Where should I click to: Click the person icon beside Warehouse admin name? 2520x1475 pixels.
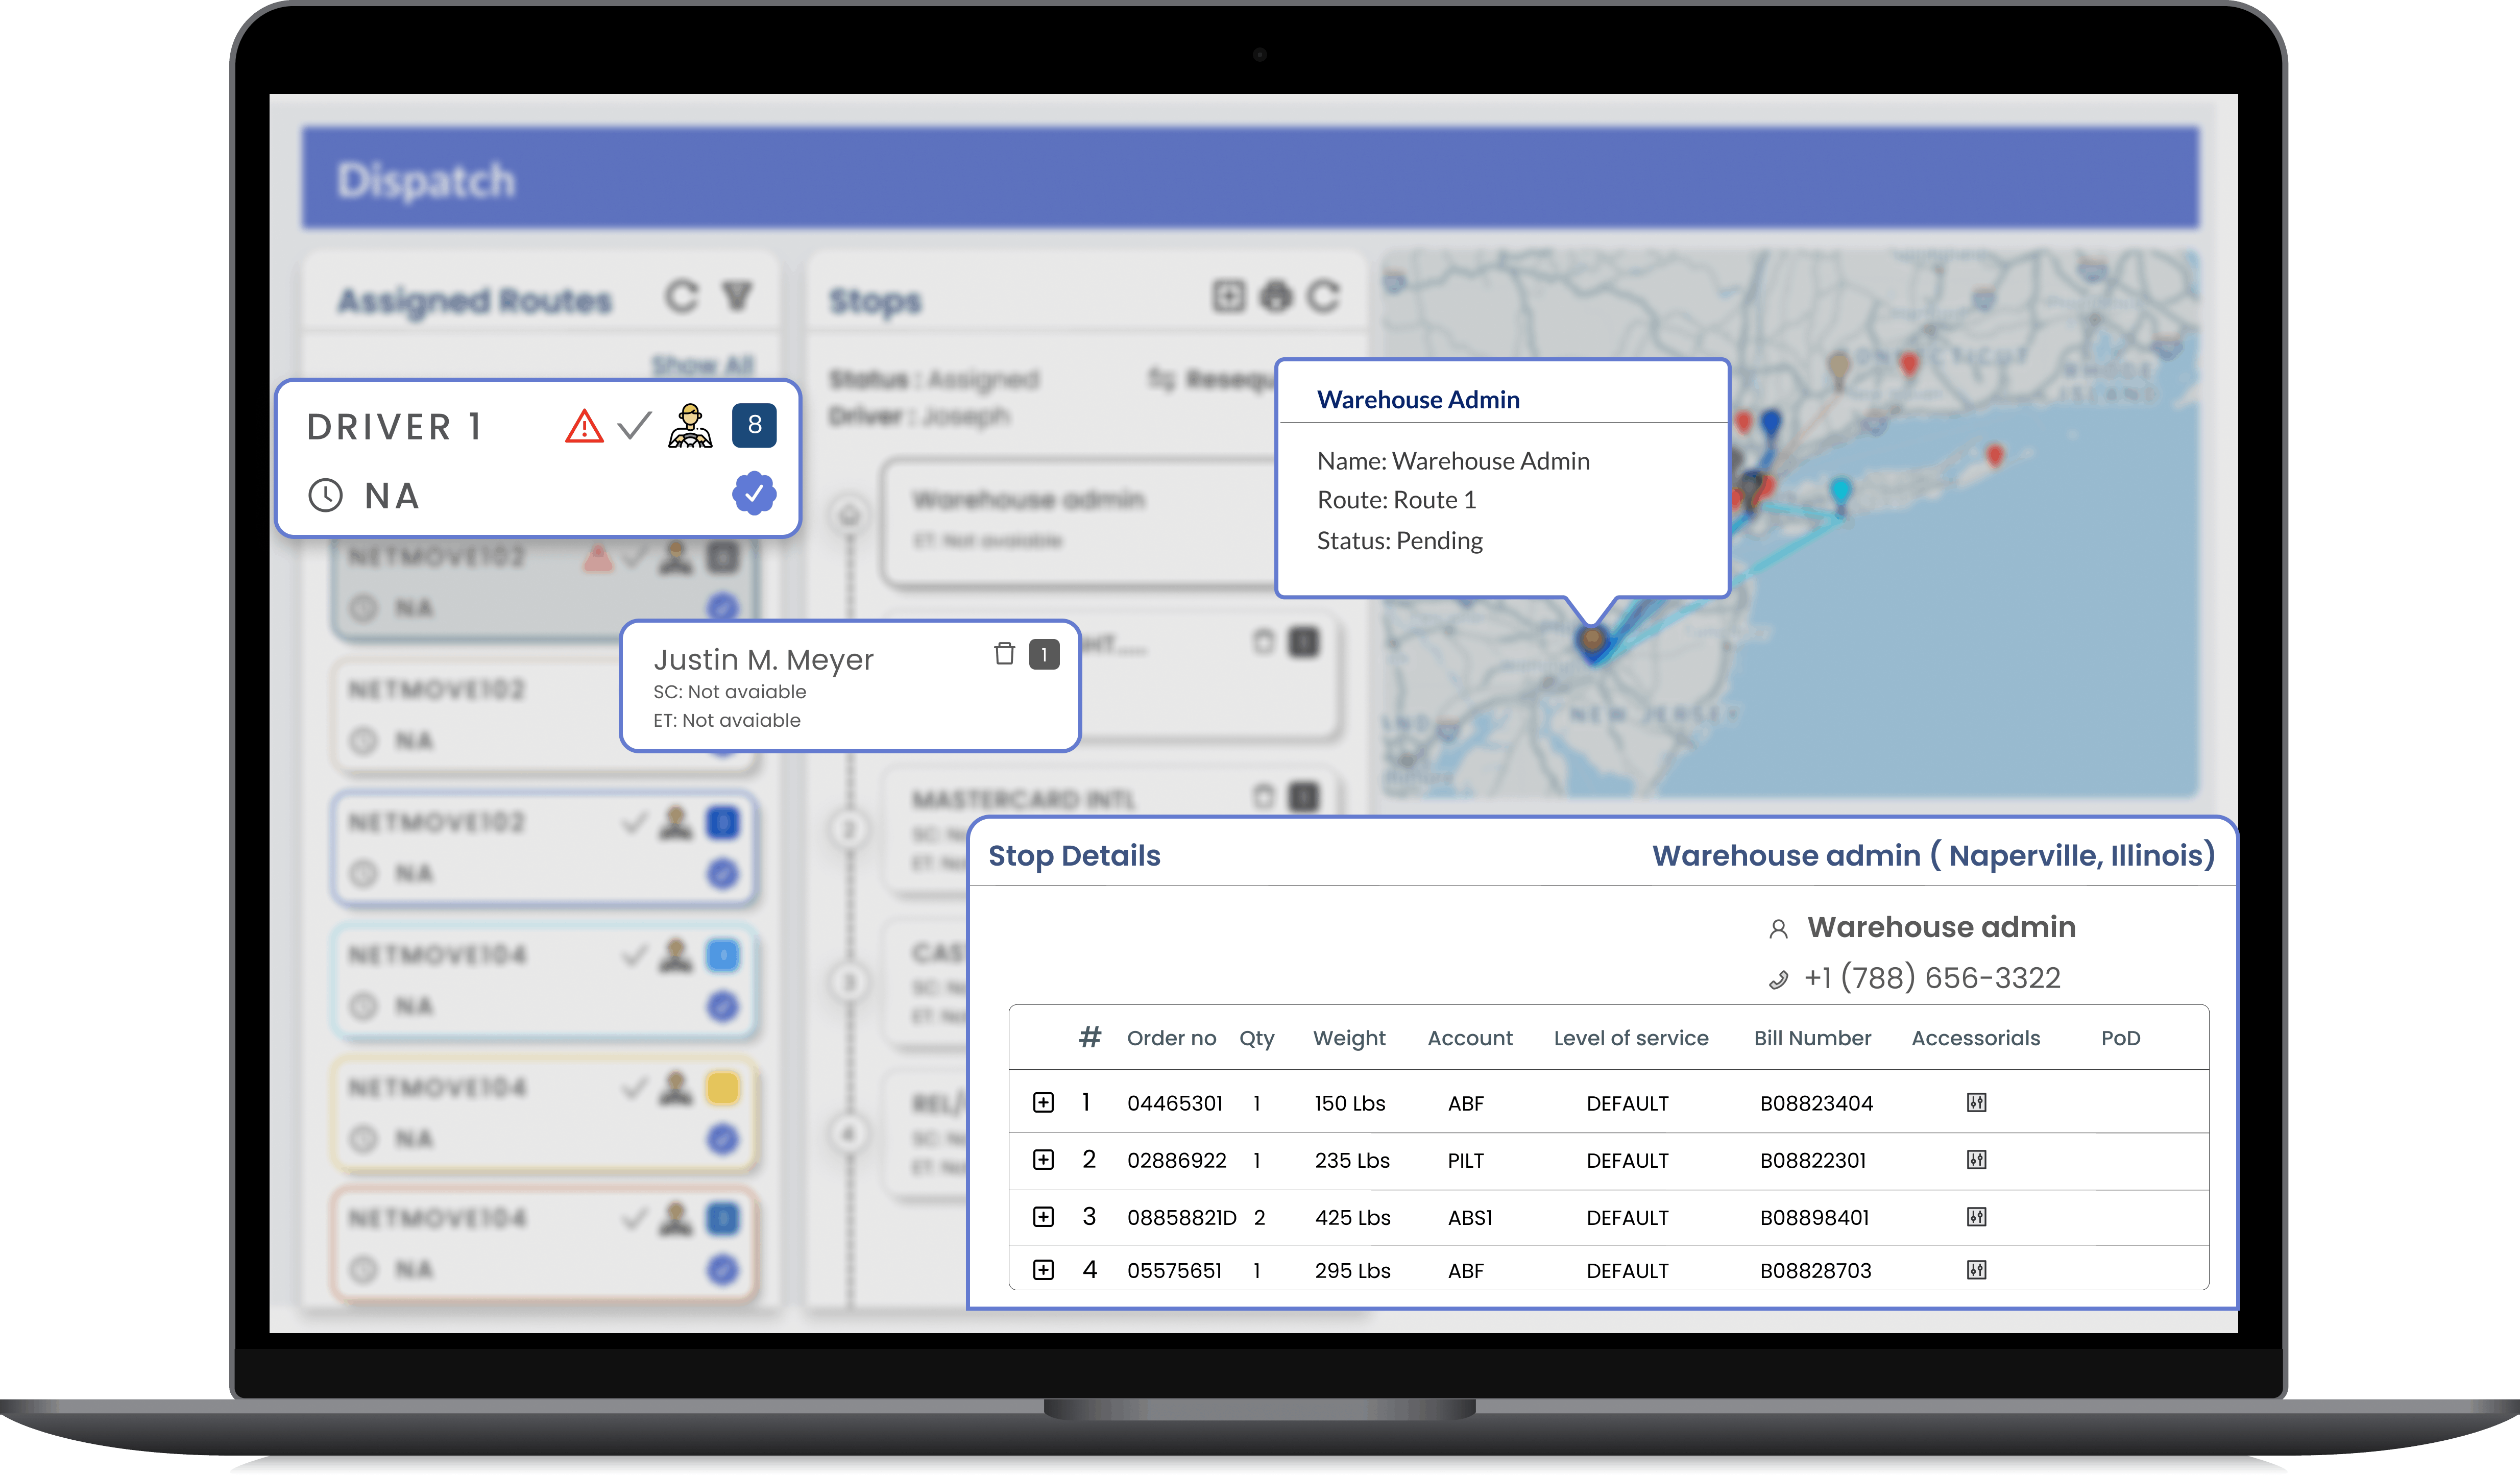pos(1778,929)
